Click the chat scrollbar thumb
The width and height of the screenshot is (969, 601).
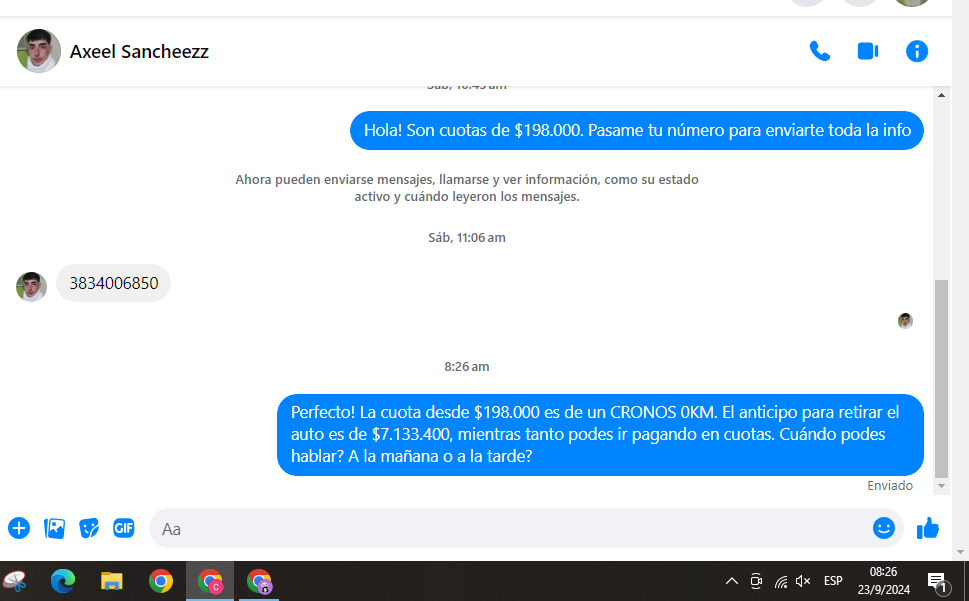tap(941, 379)
